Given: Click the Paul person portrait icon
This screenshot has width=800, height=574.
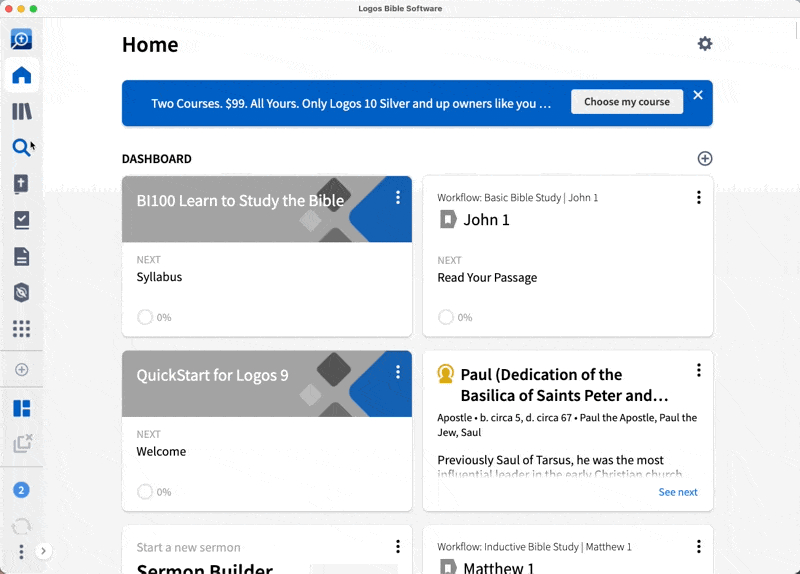Looking at the screenshot, I should 445,374.
